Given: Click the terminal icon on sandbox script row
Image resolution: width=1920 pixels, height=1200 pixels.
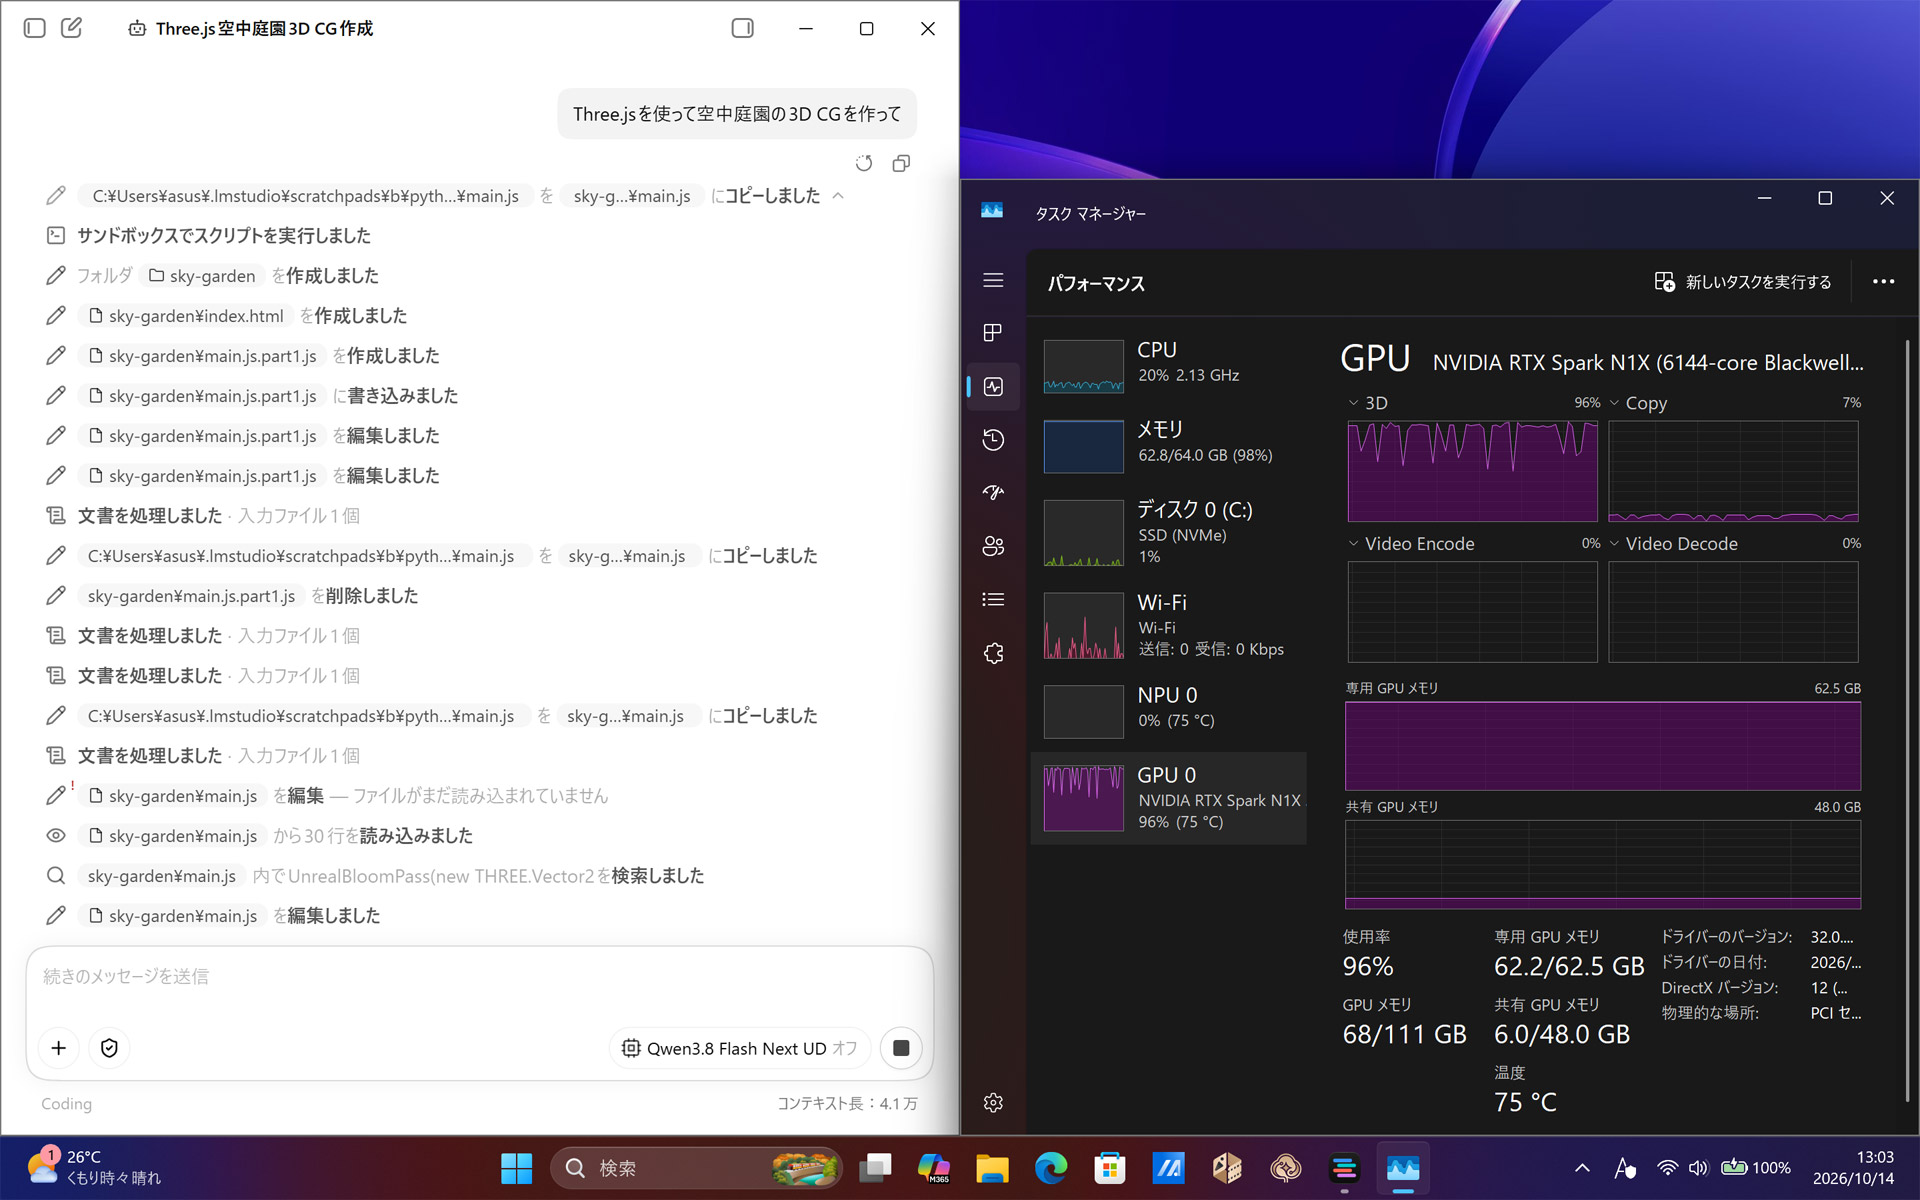Looking at the screenshot, I should pyautogui.click(x=56, y=236).
